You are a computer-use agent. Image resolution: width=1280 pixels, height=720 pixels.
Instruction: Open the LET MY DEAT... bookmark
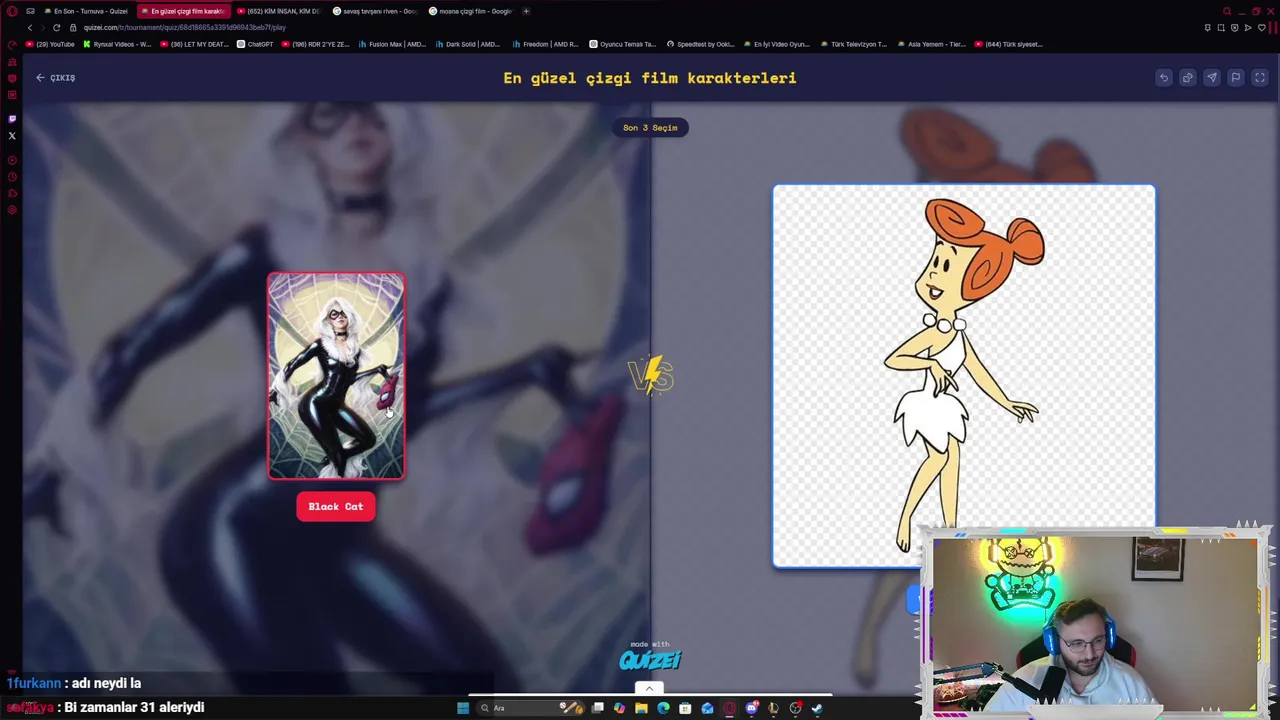point(195,44)
